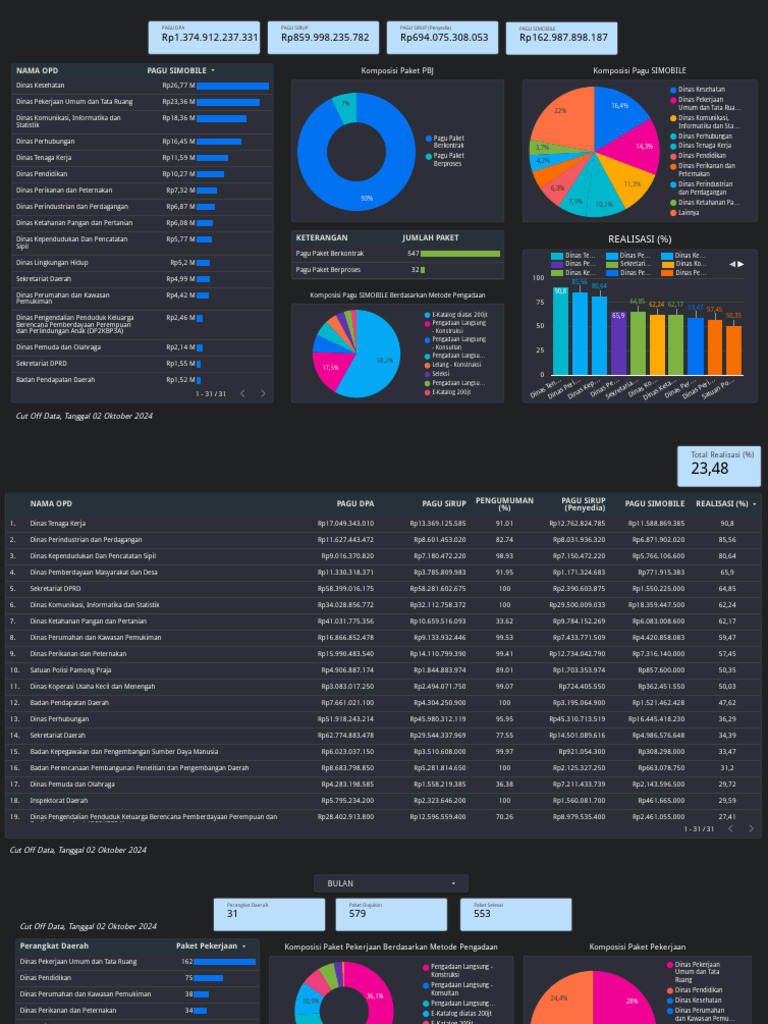Sort by PAGU SiRUP (Penyedia) column header

pos(583,504)
